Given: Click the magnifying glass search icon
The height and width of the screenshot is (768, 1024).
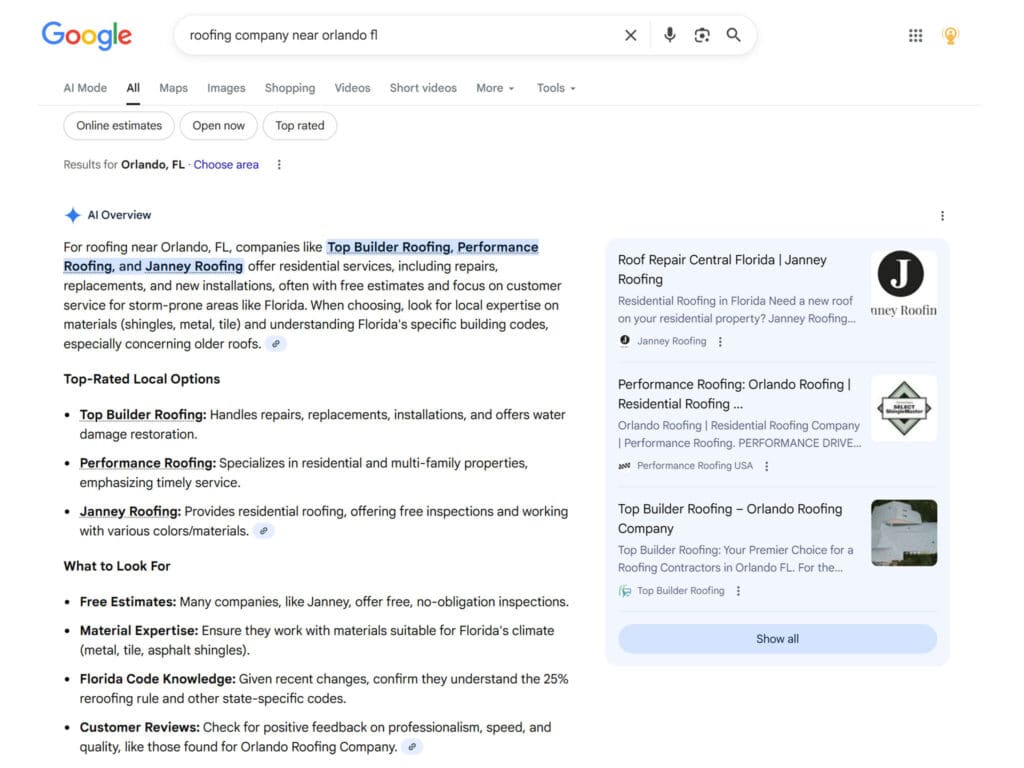Looking at the screenshot, I should pyautogui.click(x=733, y=35).
